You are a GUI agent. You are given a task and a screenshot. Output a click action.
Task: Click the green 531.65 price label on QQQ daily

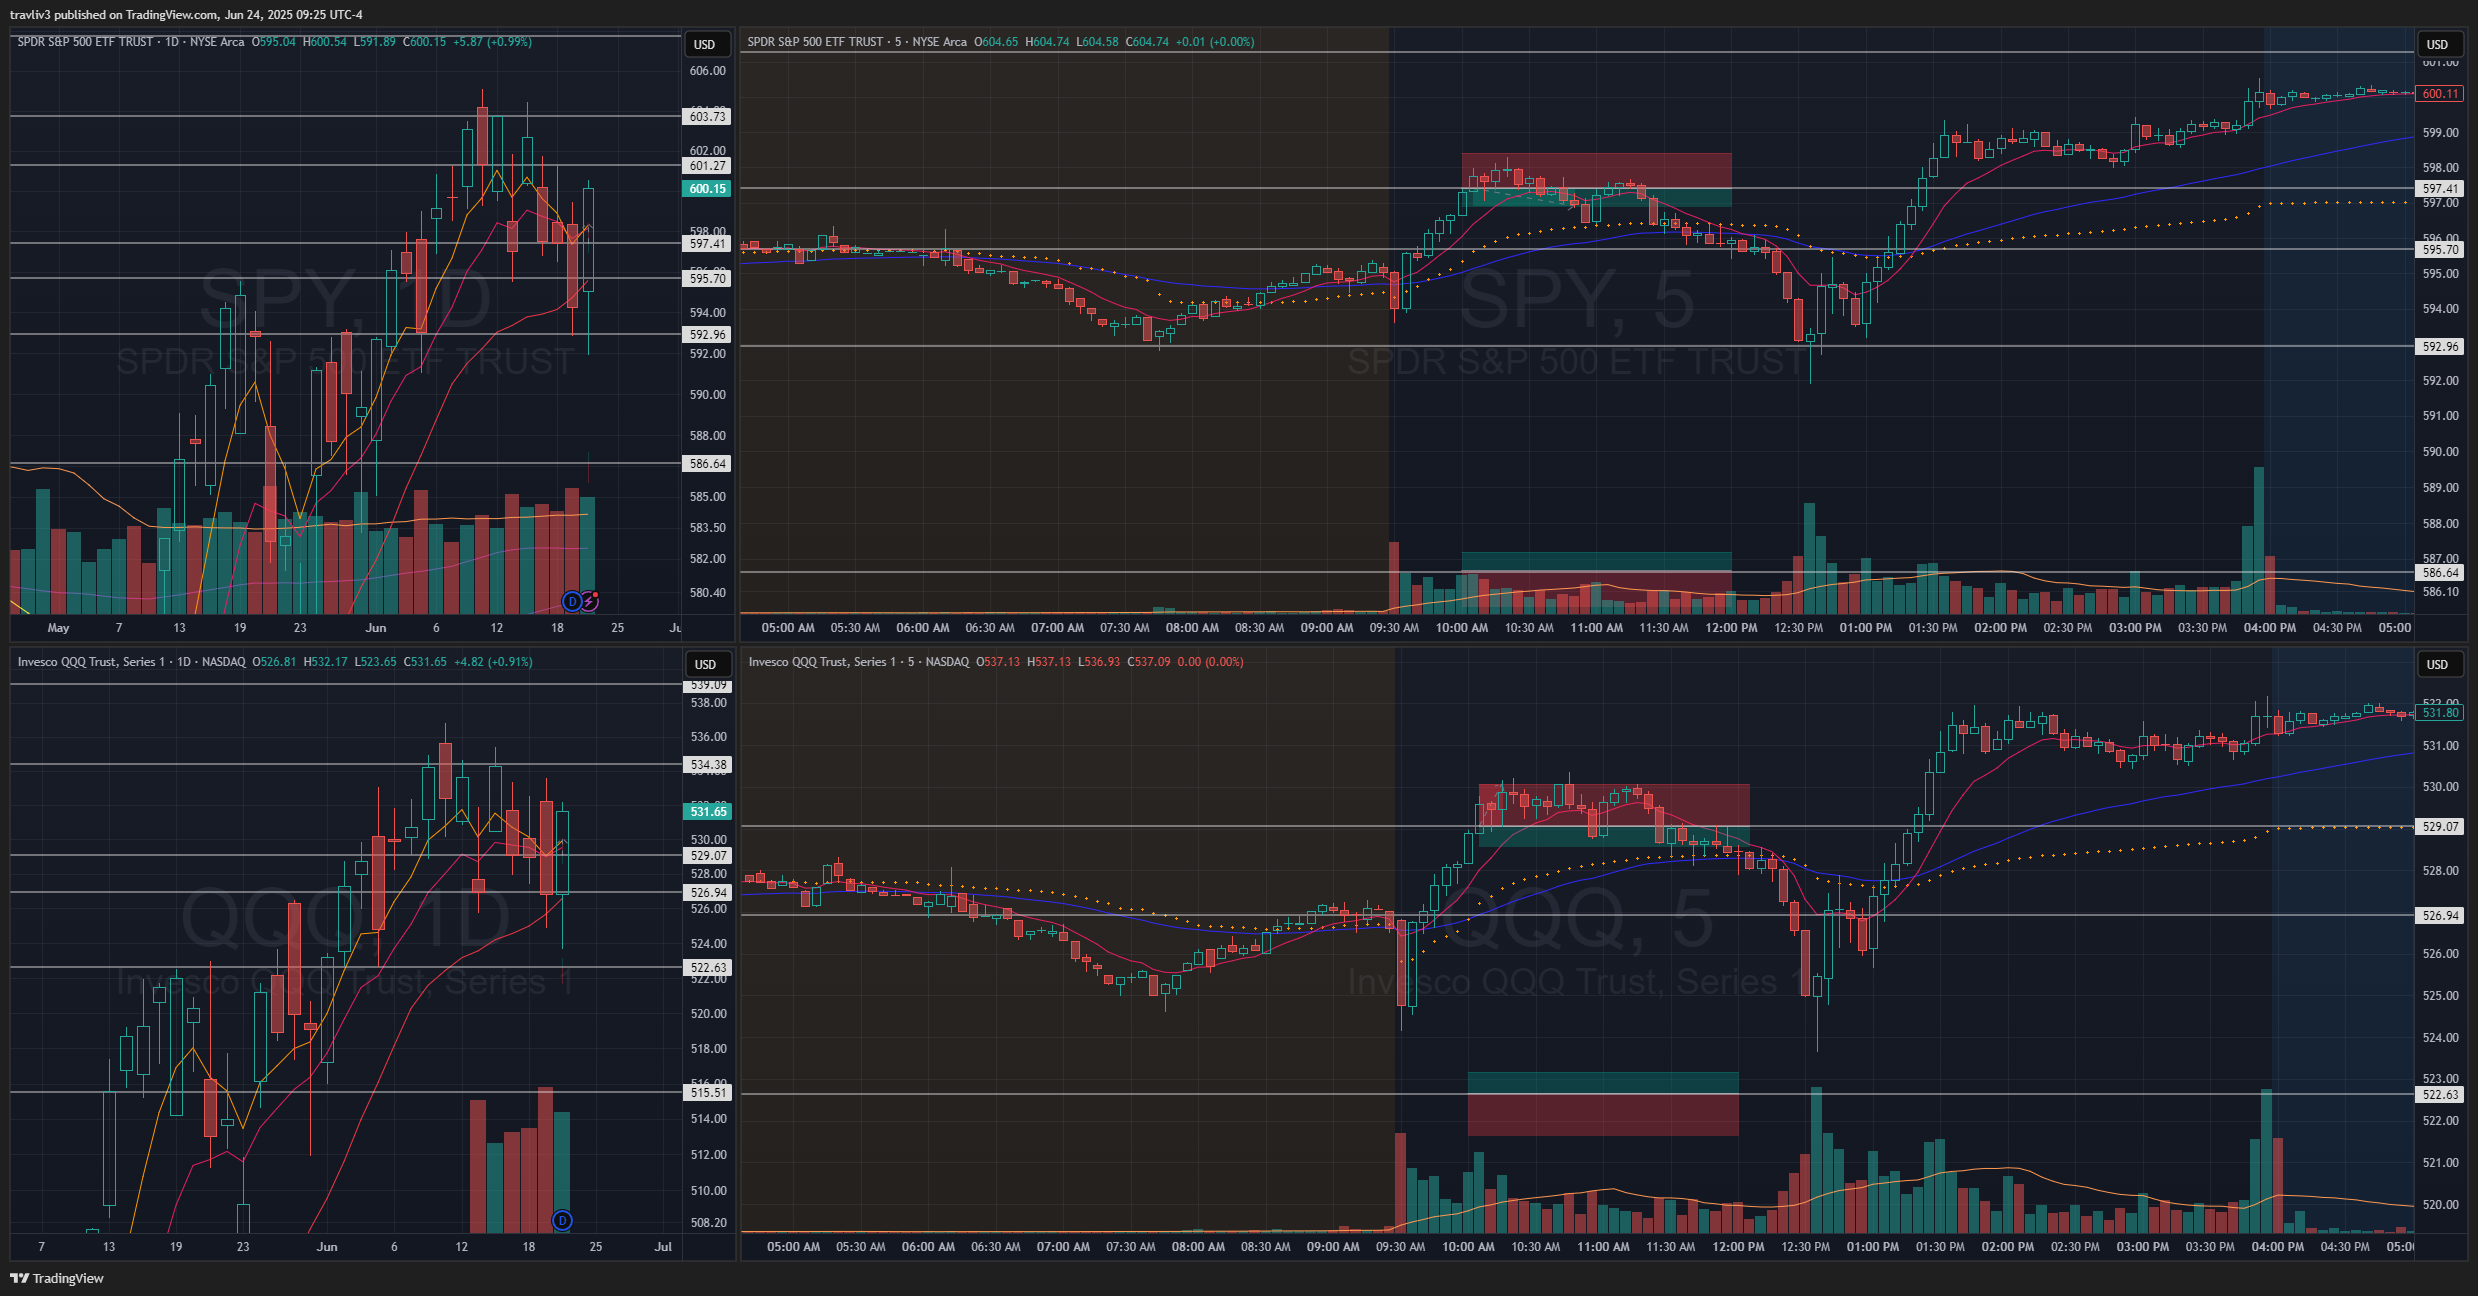(x=708, y=812)
